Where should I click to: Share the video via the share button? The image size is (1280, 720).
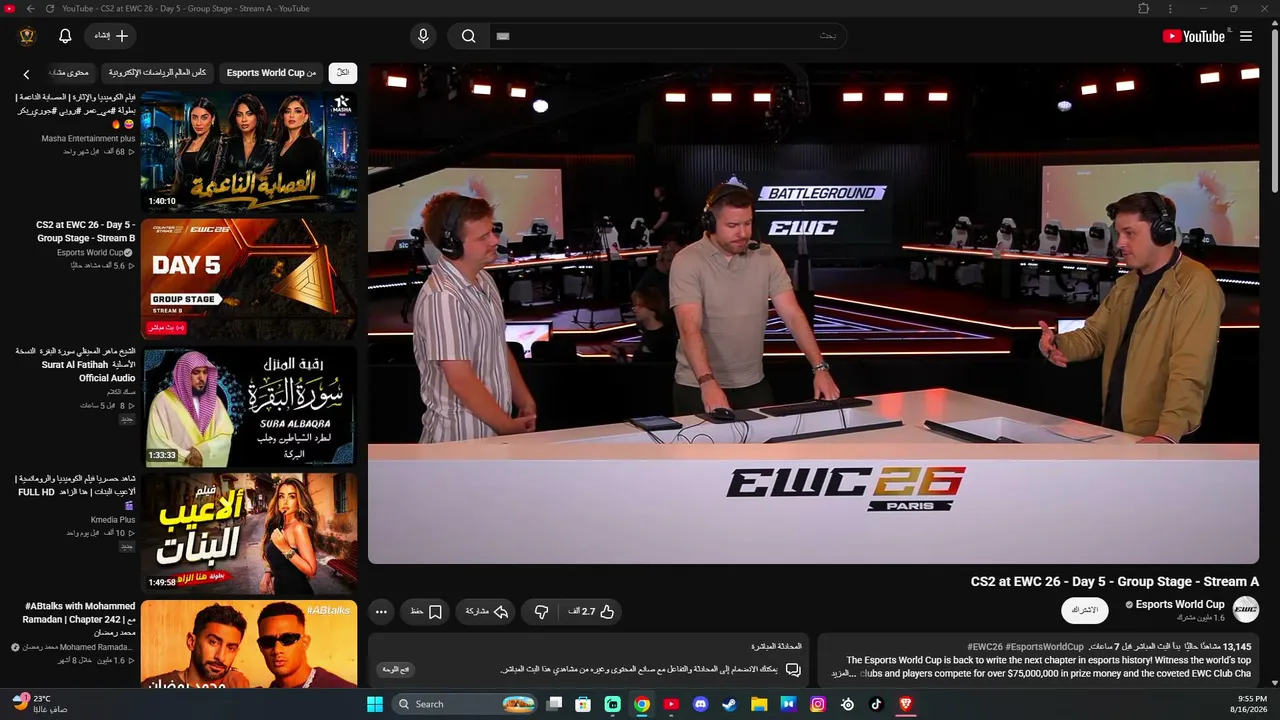point(486,611)
